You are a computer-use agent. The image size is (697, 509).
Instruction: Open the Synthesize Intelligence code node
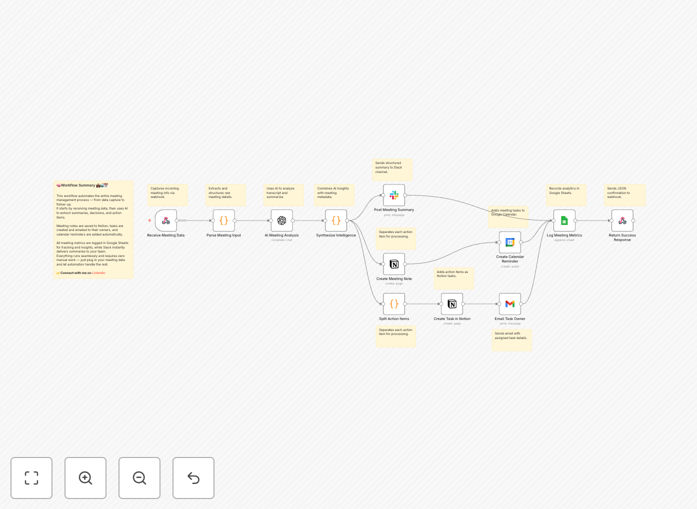tap(336, 220)
